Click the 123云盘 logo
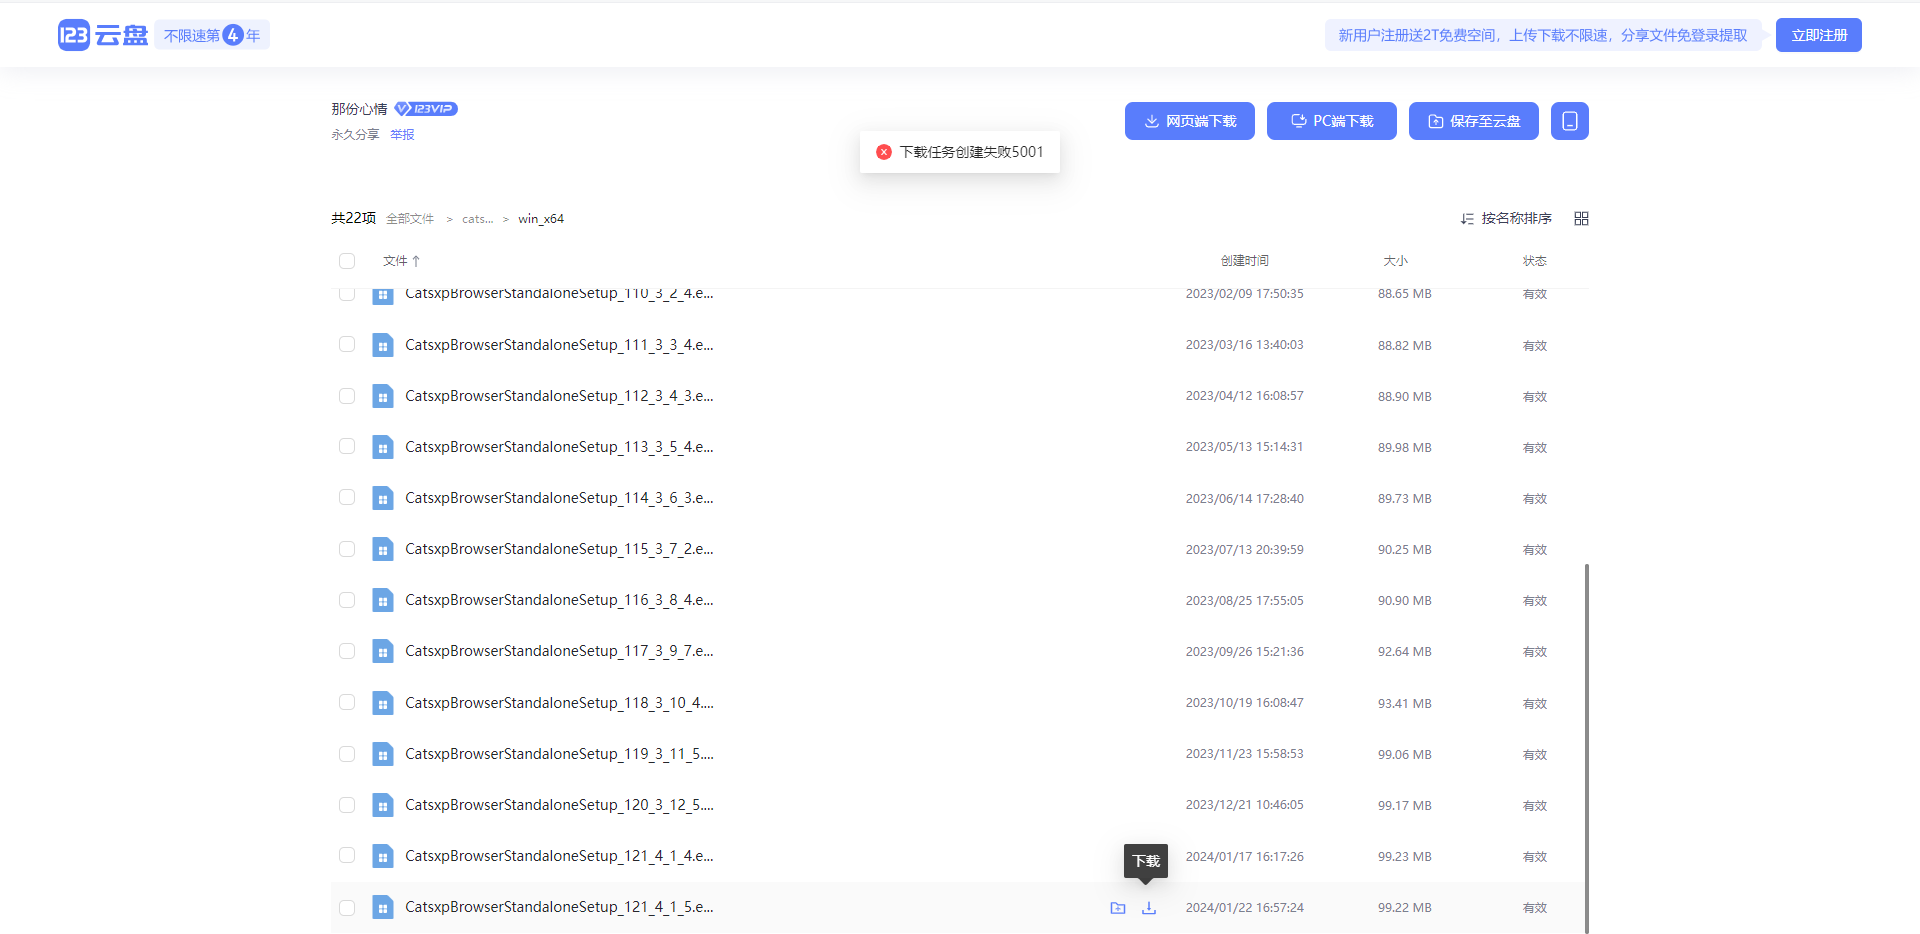1920x934 pixels. [x=103, y=35]
